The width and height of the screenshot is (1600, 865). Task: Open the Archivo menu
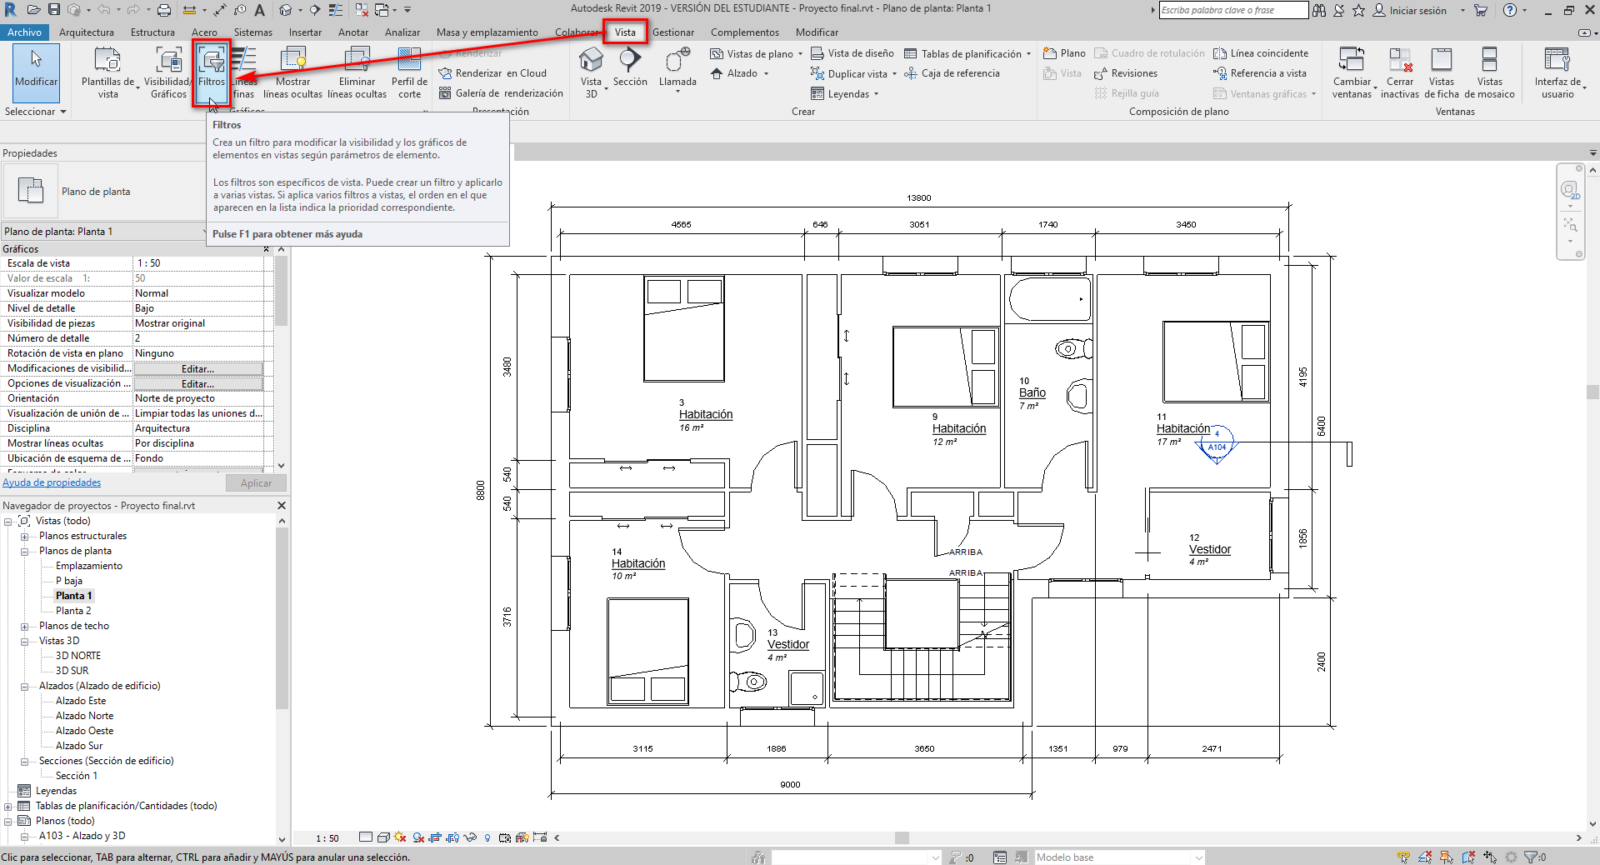click(x=24, y=32)
